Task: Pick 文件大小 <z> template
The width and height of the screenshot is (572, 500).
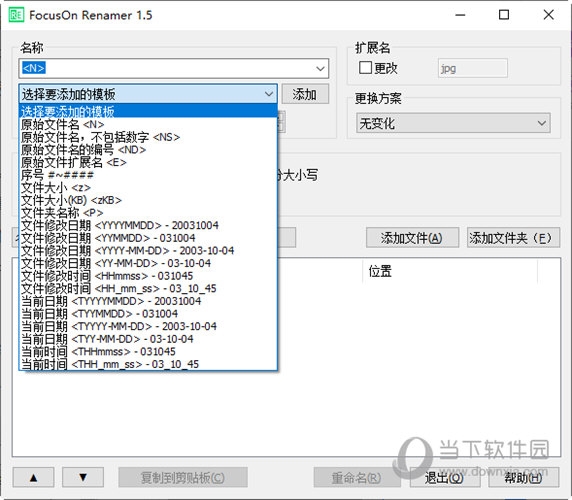Action: [x=148, y=187]
